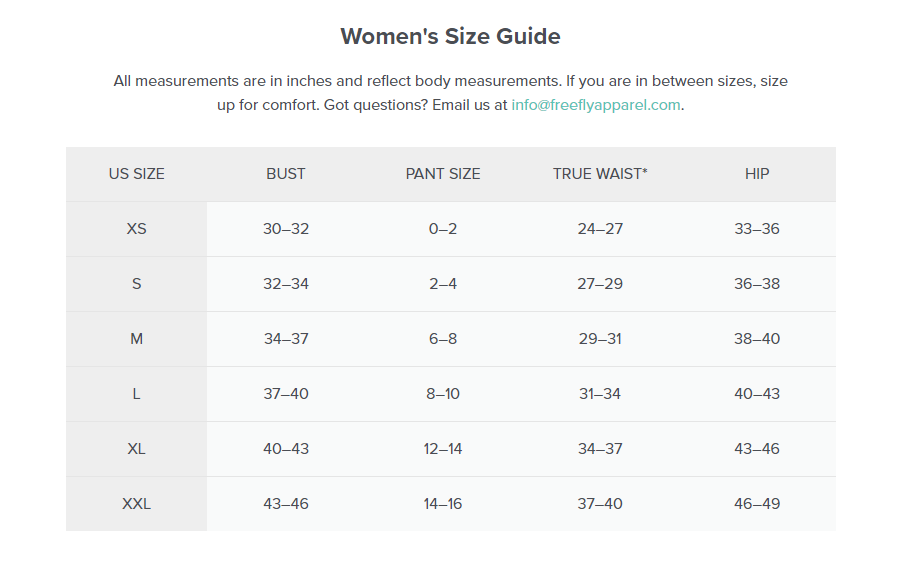914x562 pixels.
Task: Select the XXL size row label
Action: coord(136,504)
